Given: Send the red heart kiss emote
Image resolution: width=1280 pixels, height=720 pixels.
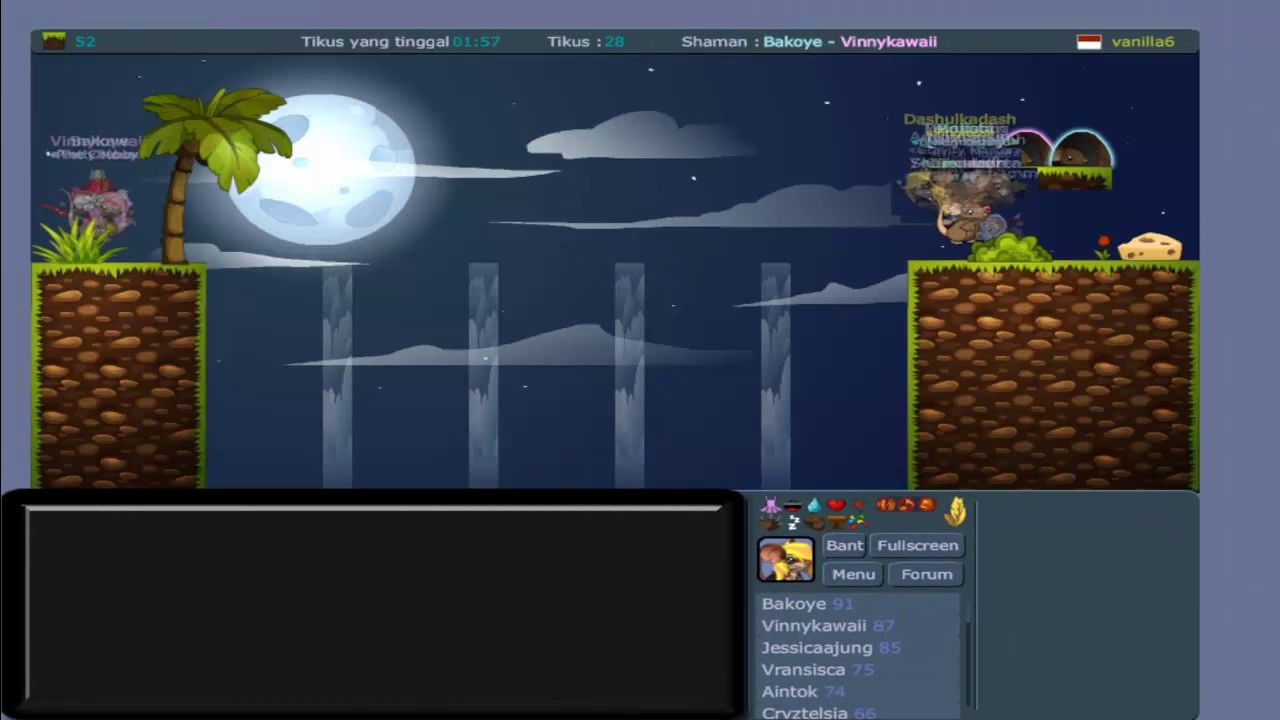Looking at the screenshot, I should (x=837, y=505).
